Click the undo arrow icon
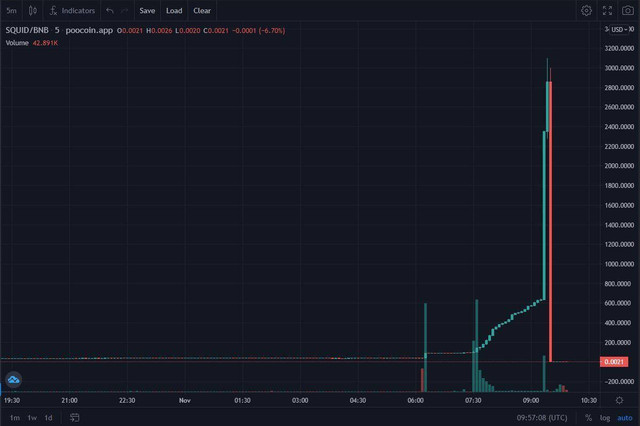 [109, 10]
